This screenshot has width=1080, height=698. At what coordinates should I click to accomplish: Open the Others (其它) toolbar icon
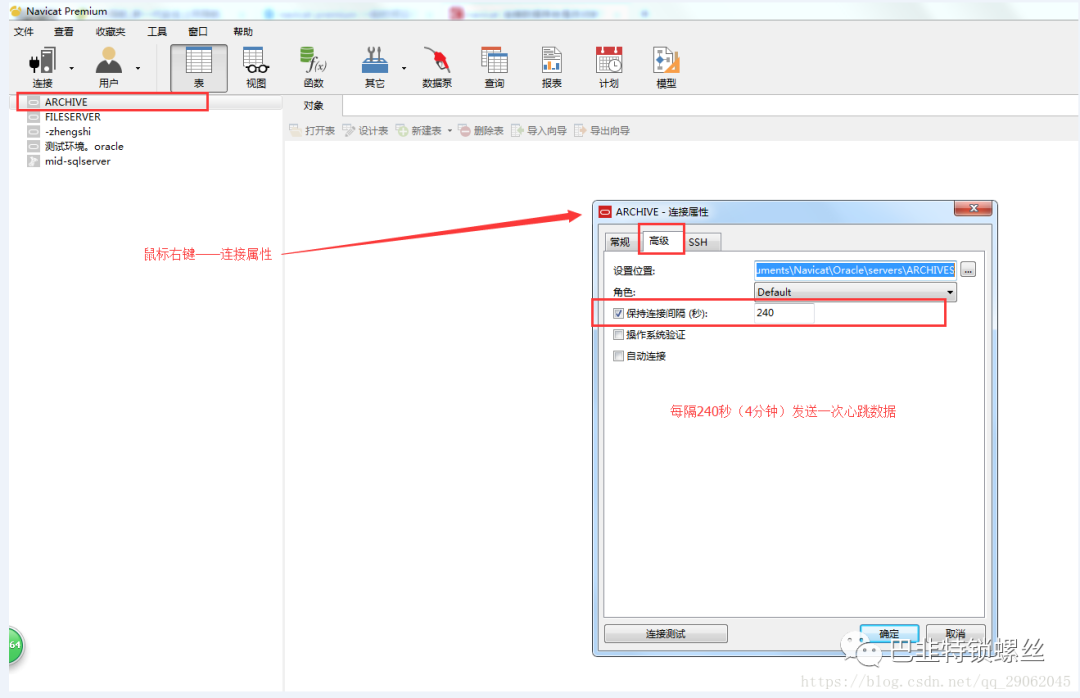pos(374,68)
